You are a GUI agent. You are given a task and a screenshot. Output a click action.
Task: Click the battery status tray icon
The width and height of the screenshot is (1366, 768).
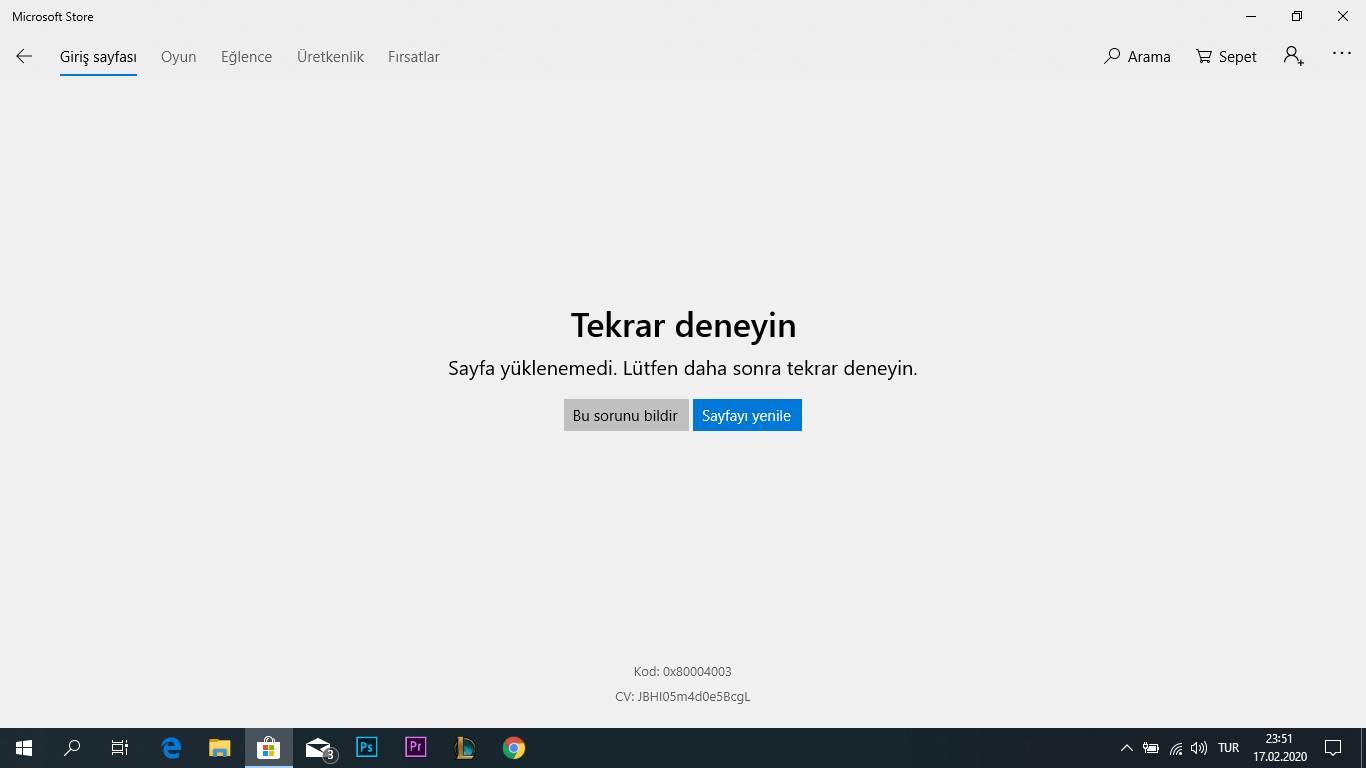click(x=1151, y=748)
